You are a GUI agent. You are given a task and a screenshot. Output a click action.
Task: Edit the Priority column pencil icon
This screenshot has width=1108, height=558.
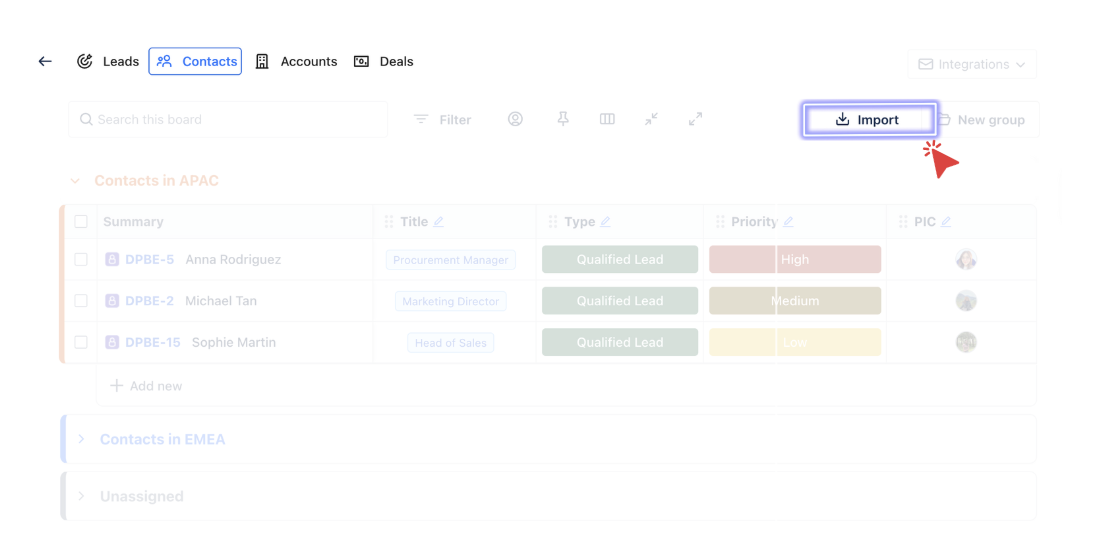(788, 222)
